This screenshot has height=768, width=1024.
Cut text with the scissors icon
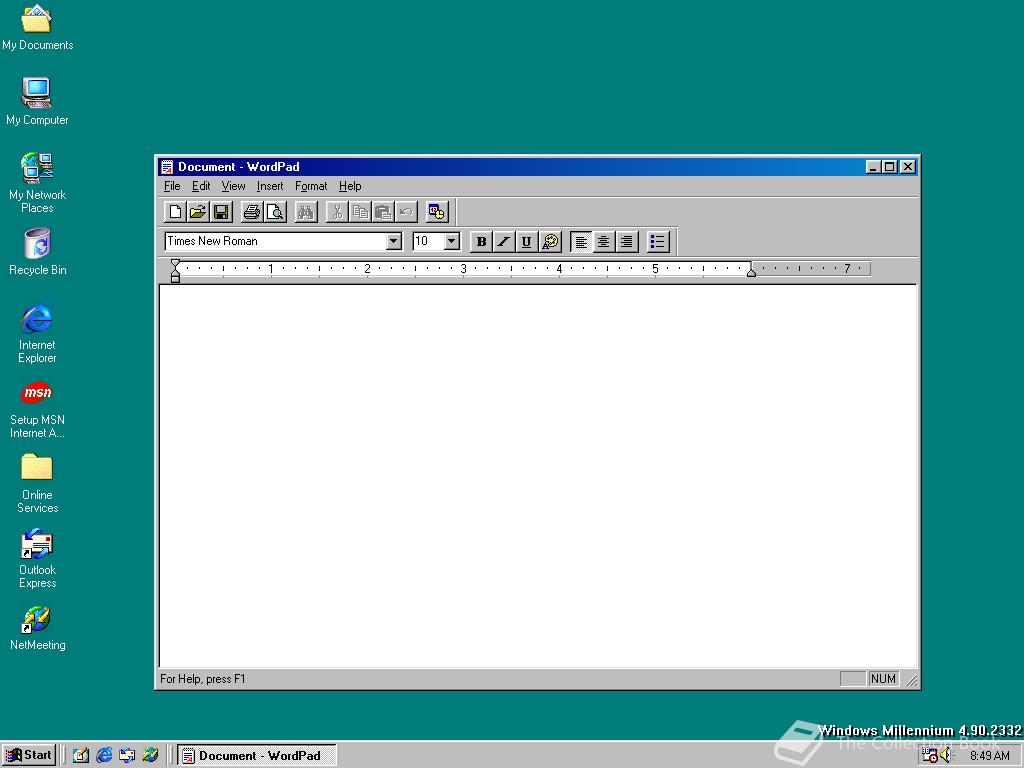click(x=336, y=211)
